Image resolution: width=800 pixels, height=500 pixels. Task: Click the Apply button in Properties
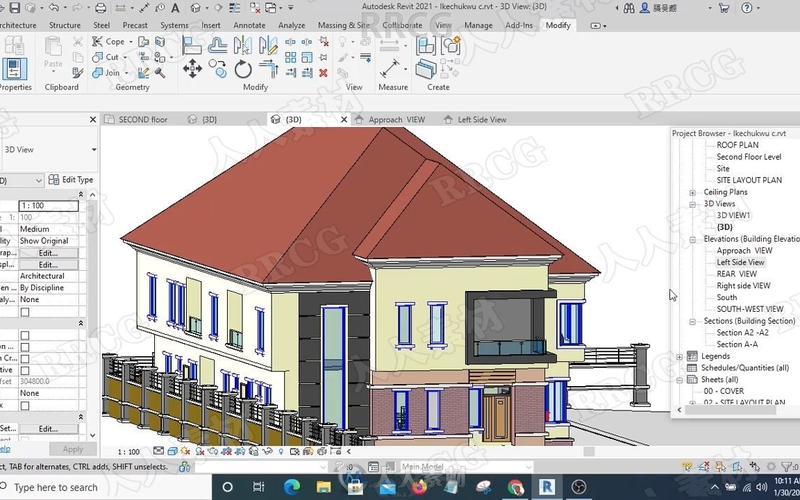tap(72, 449)
